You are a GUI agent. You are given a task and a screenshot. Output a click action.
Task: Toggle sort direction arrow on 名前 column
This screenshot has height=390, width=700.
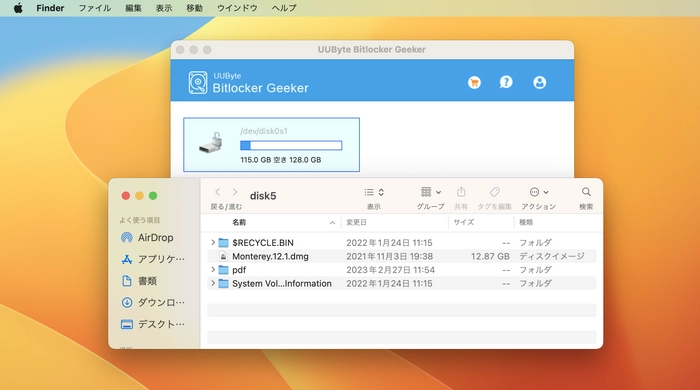pyautogui.click(x=332, y=223)
